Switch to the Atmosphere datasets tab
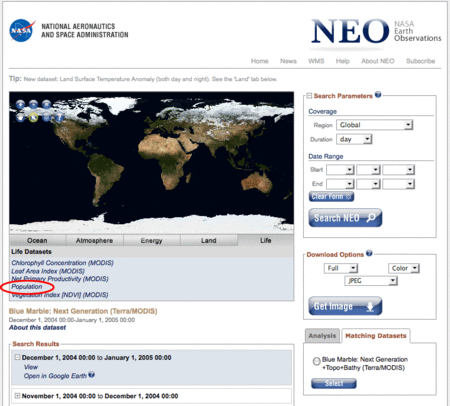450x406 pixels. (x=94, y=240)
